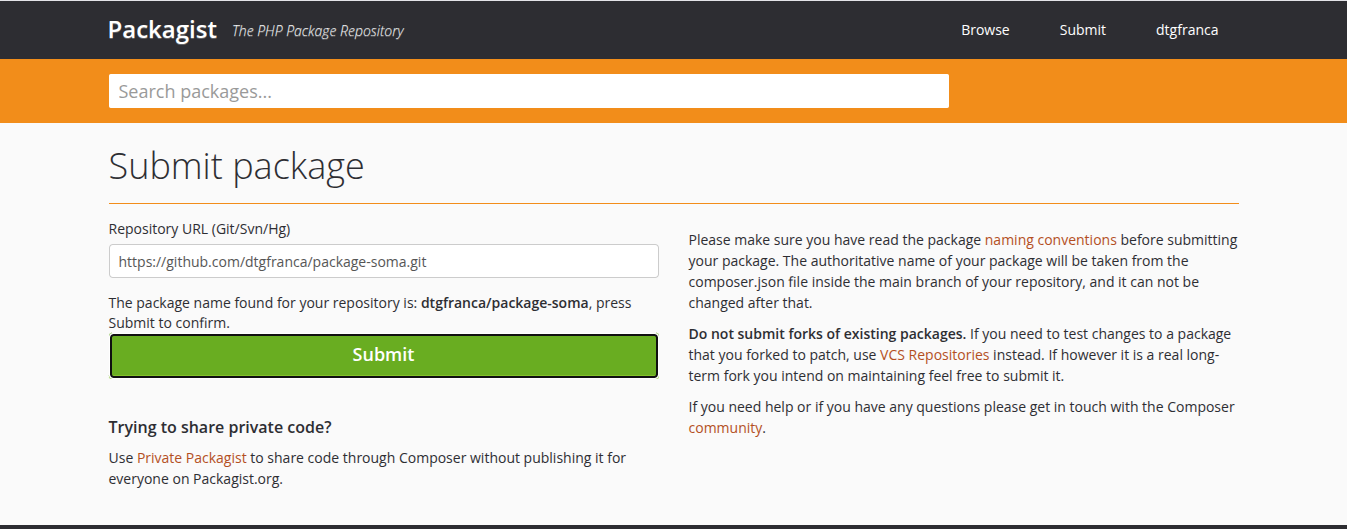The image size is (1347, 529).
Task: Click the 'If you need help' paragraph
Action: point(960,407)
